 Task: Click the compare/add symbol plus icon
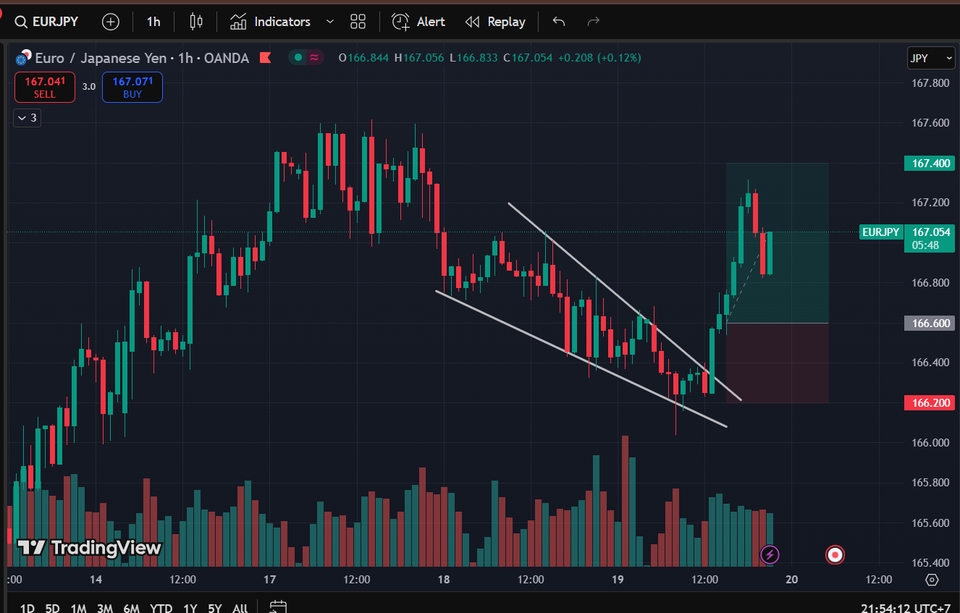pos(109,21)
